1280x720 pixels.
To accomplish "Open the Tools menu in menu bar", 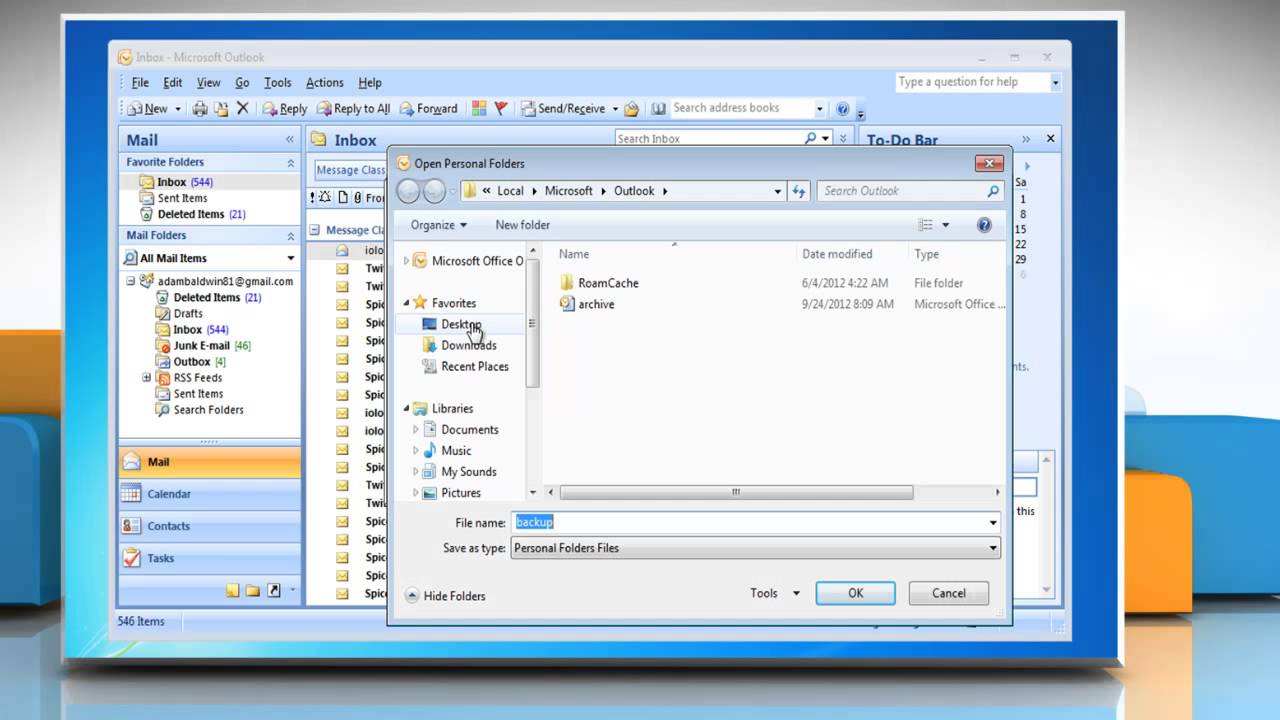I will pos(277,83).
